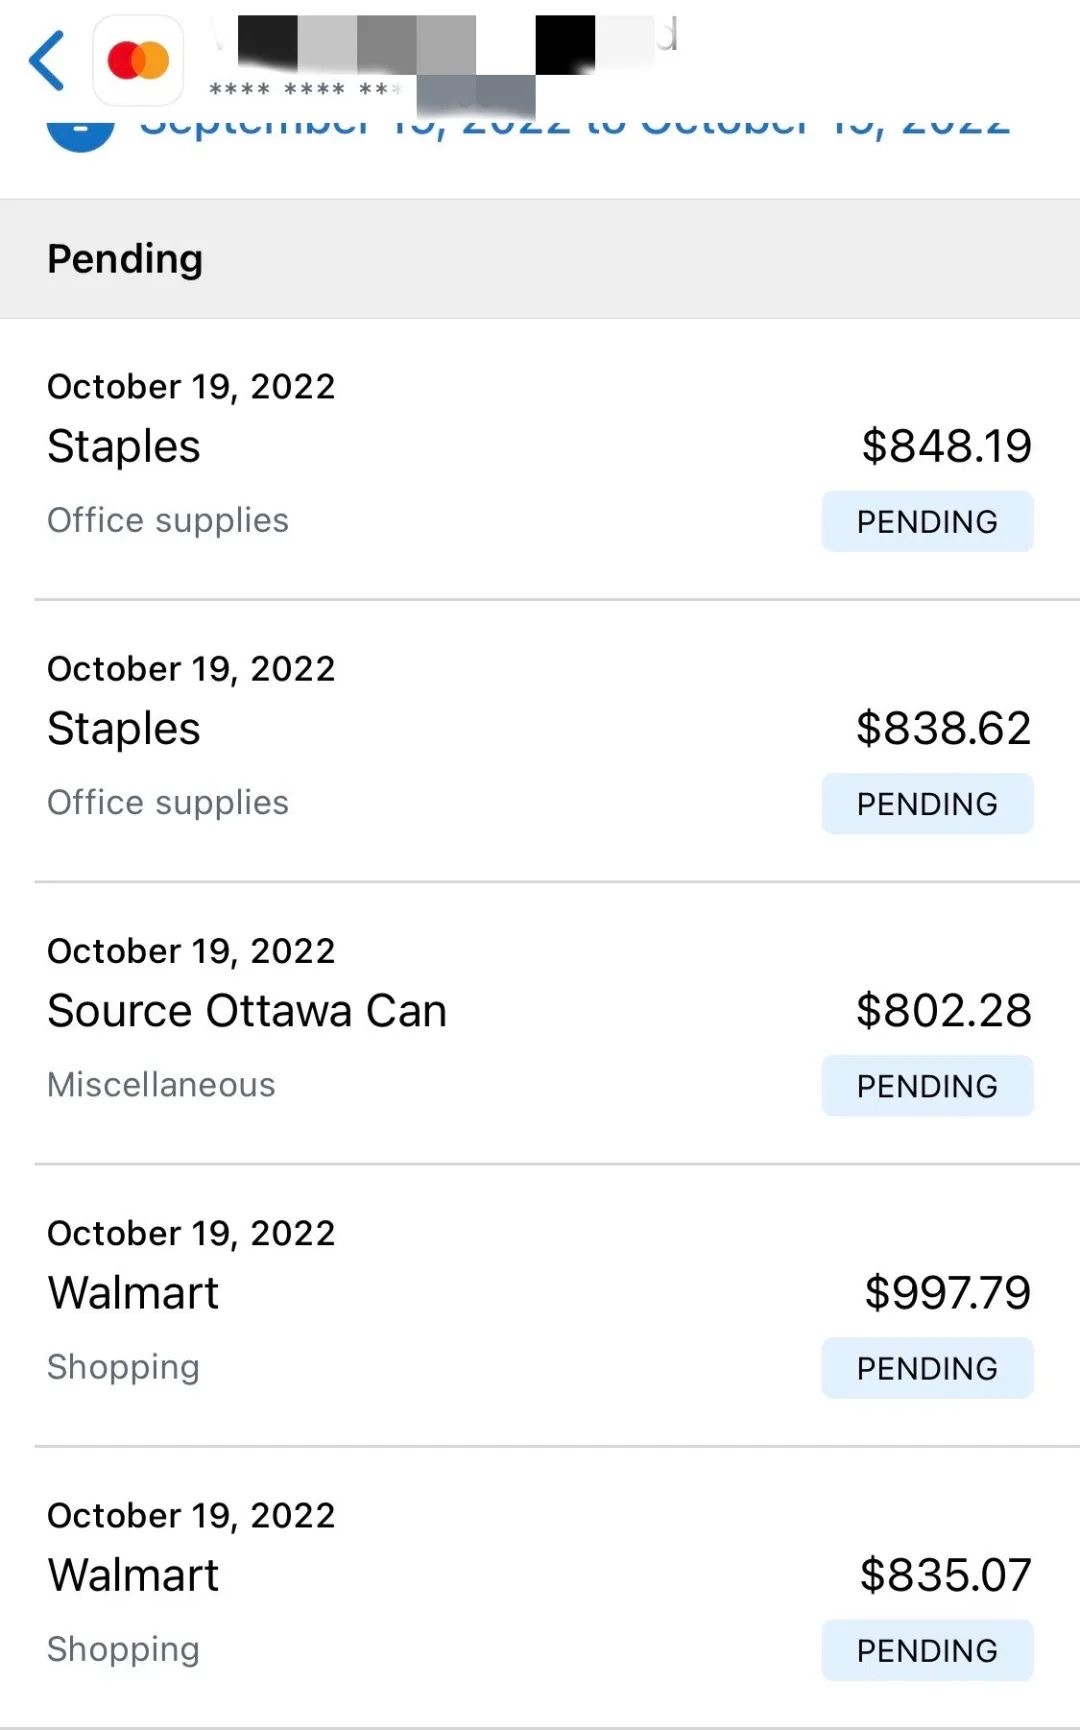This screenshot has height=1730, width=1080.
Task: Tap PENDING badge under $802.28
Action: [x=927, y=1085]
